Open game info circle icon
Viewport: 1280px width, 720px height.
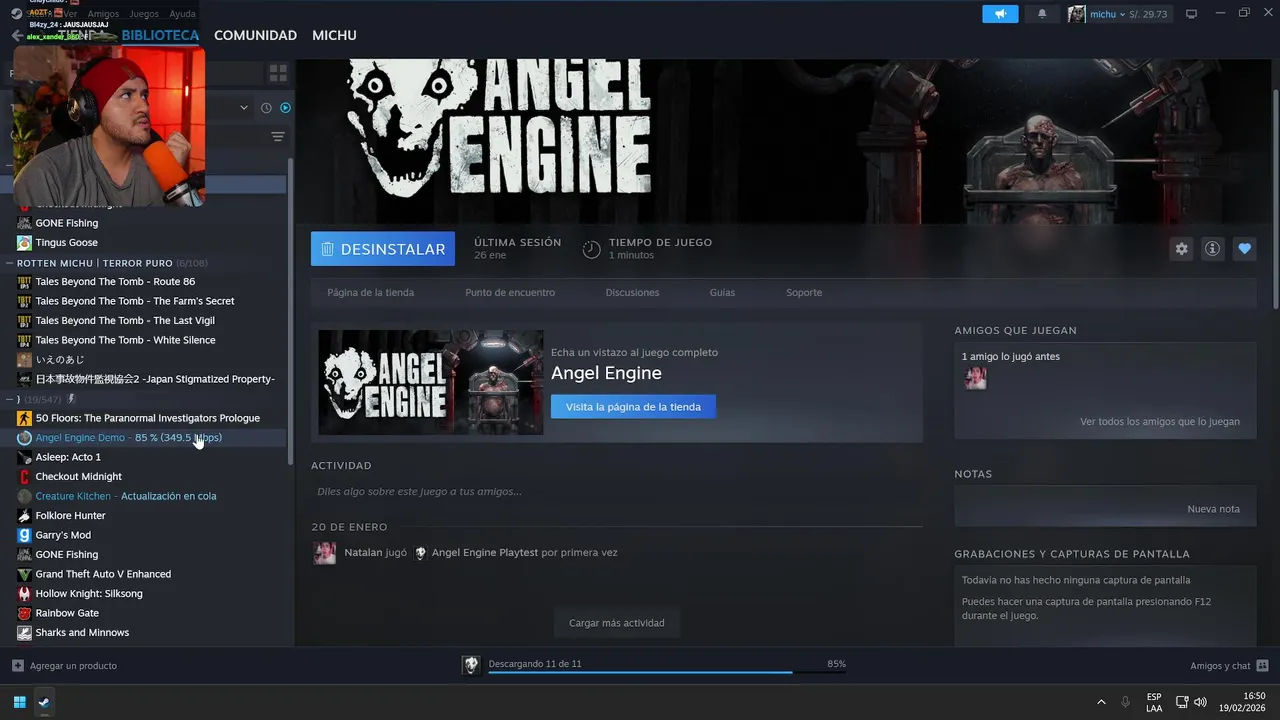pyautogui.click(x=1213, y=249)
